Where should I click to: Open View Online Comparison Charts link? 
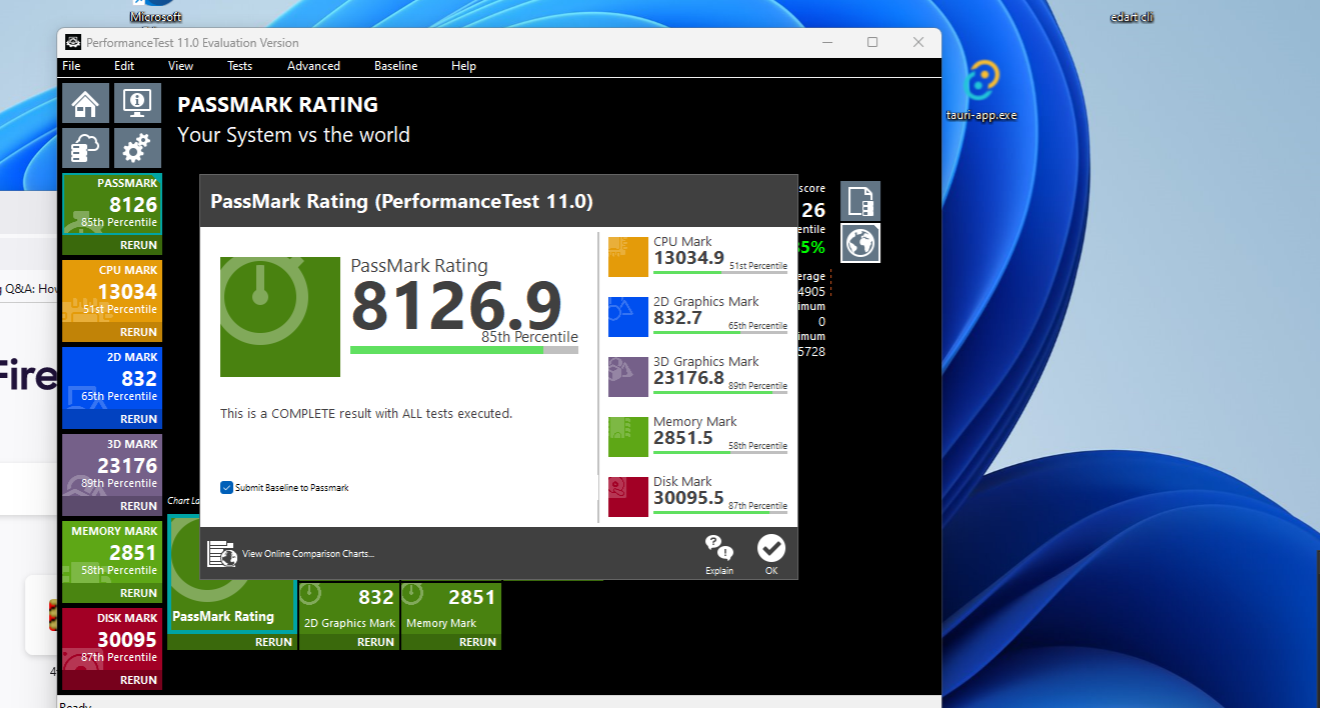pos(307,554)
